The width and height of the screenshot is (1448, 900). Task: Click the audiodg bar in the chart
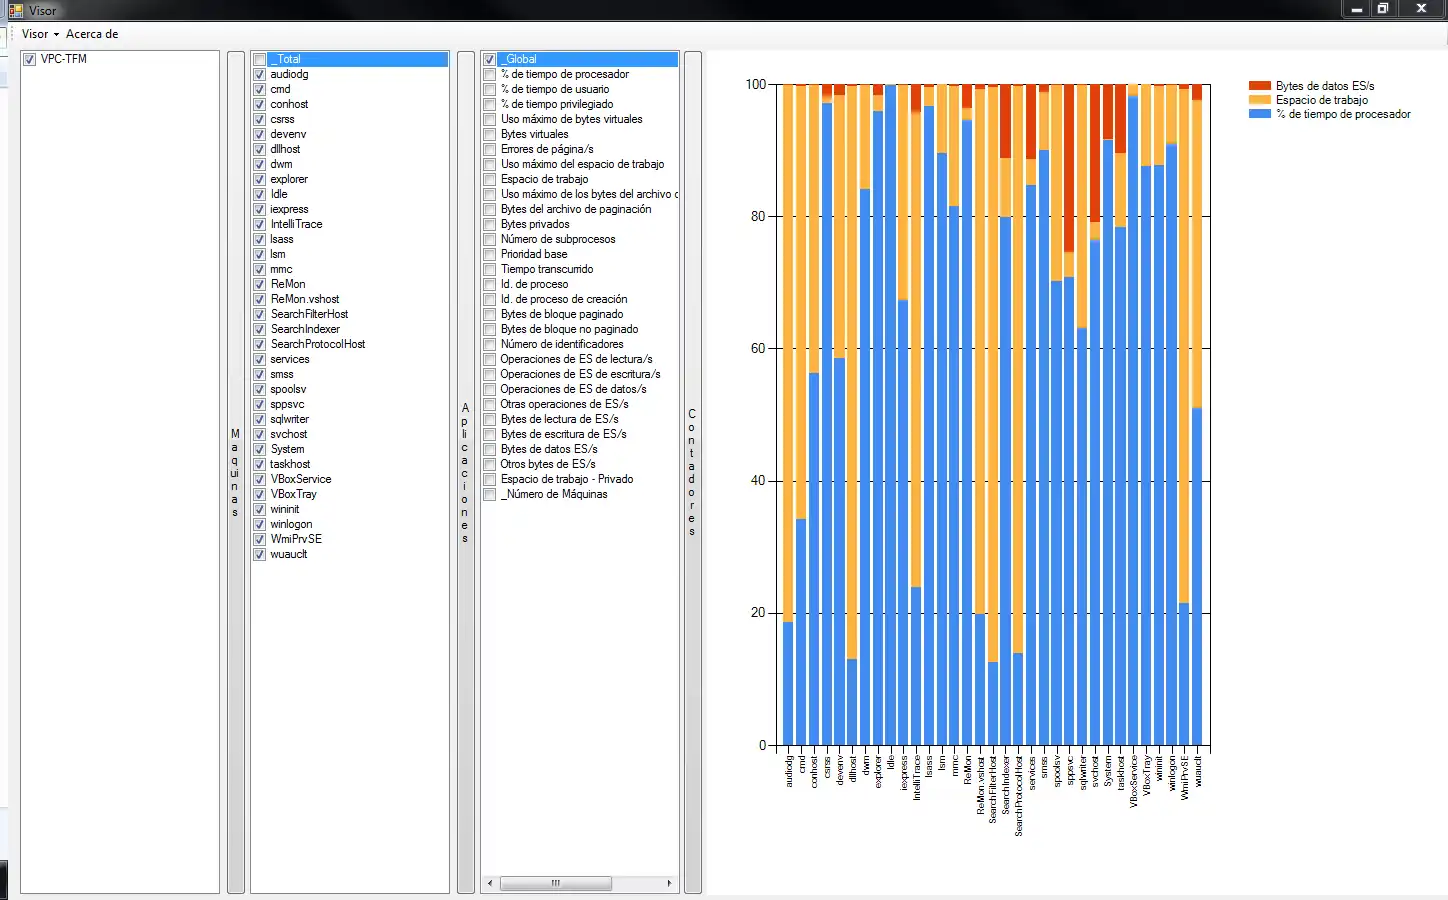pos(788,415)
